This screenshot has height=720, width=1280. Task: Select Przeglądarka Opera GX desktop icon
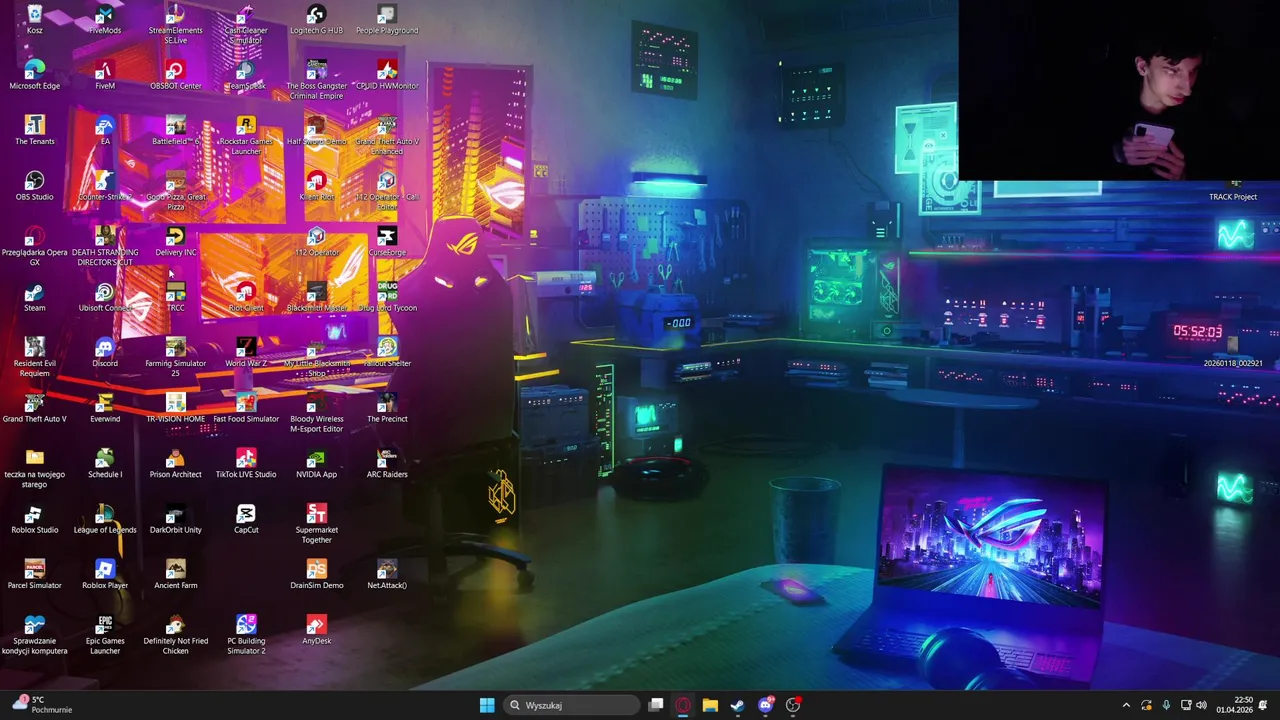click(35, 246)
